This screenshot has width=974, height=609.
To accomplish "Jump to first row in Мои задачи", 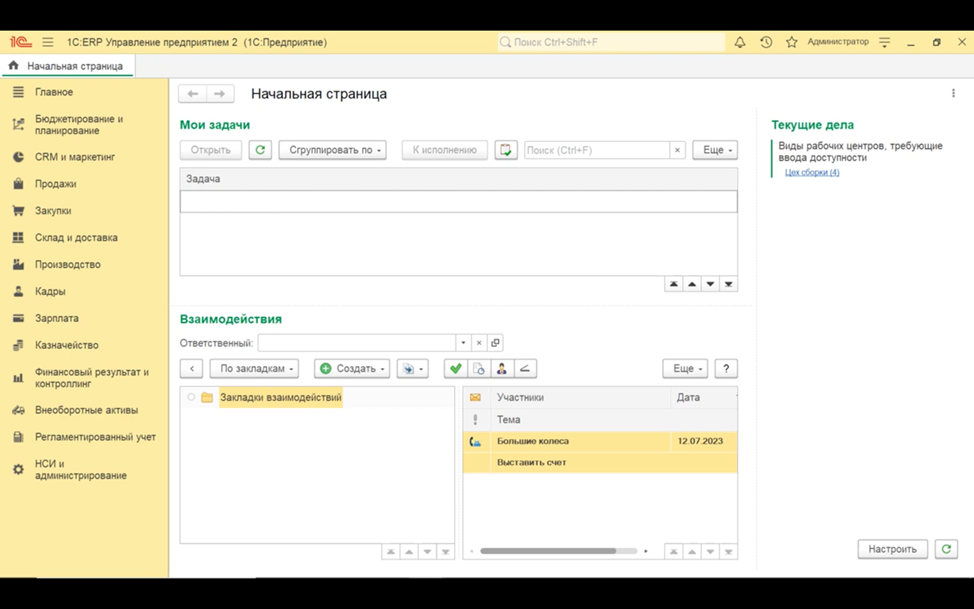I will point(673,284).
